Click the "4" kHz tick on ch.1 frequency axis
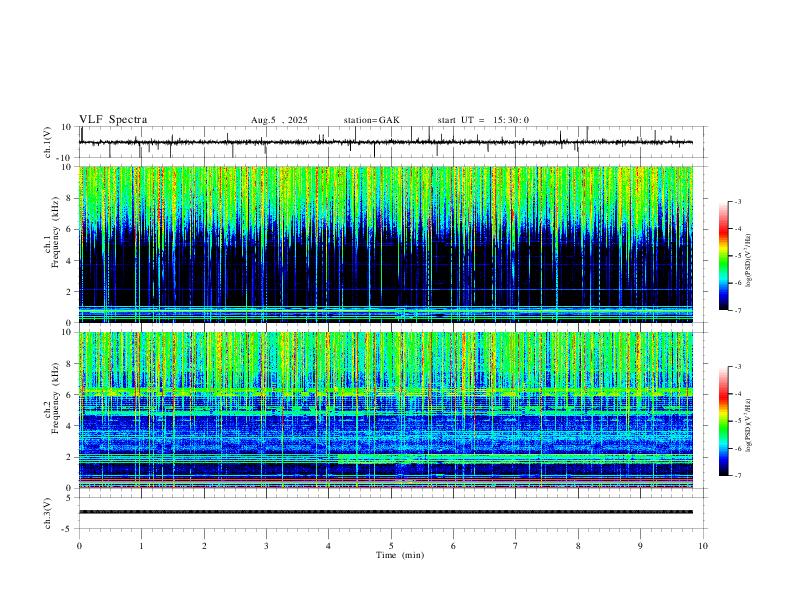 (70, 261)
